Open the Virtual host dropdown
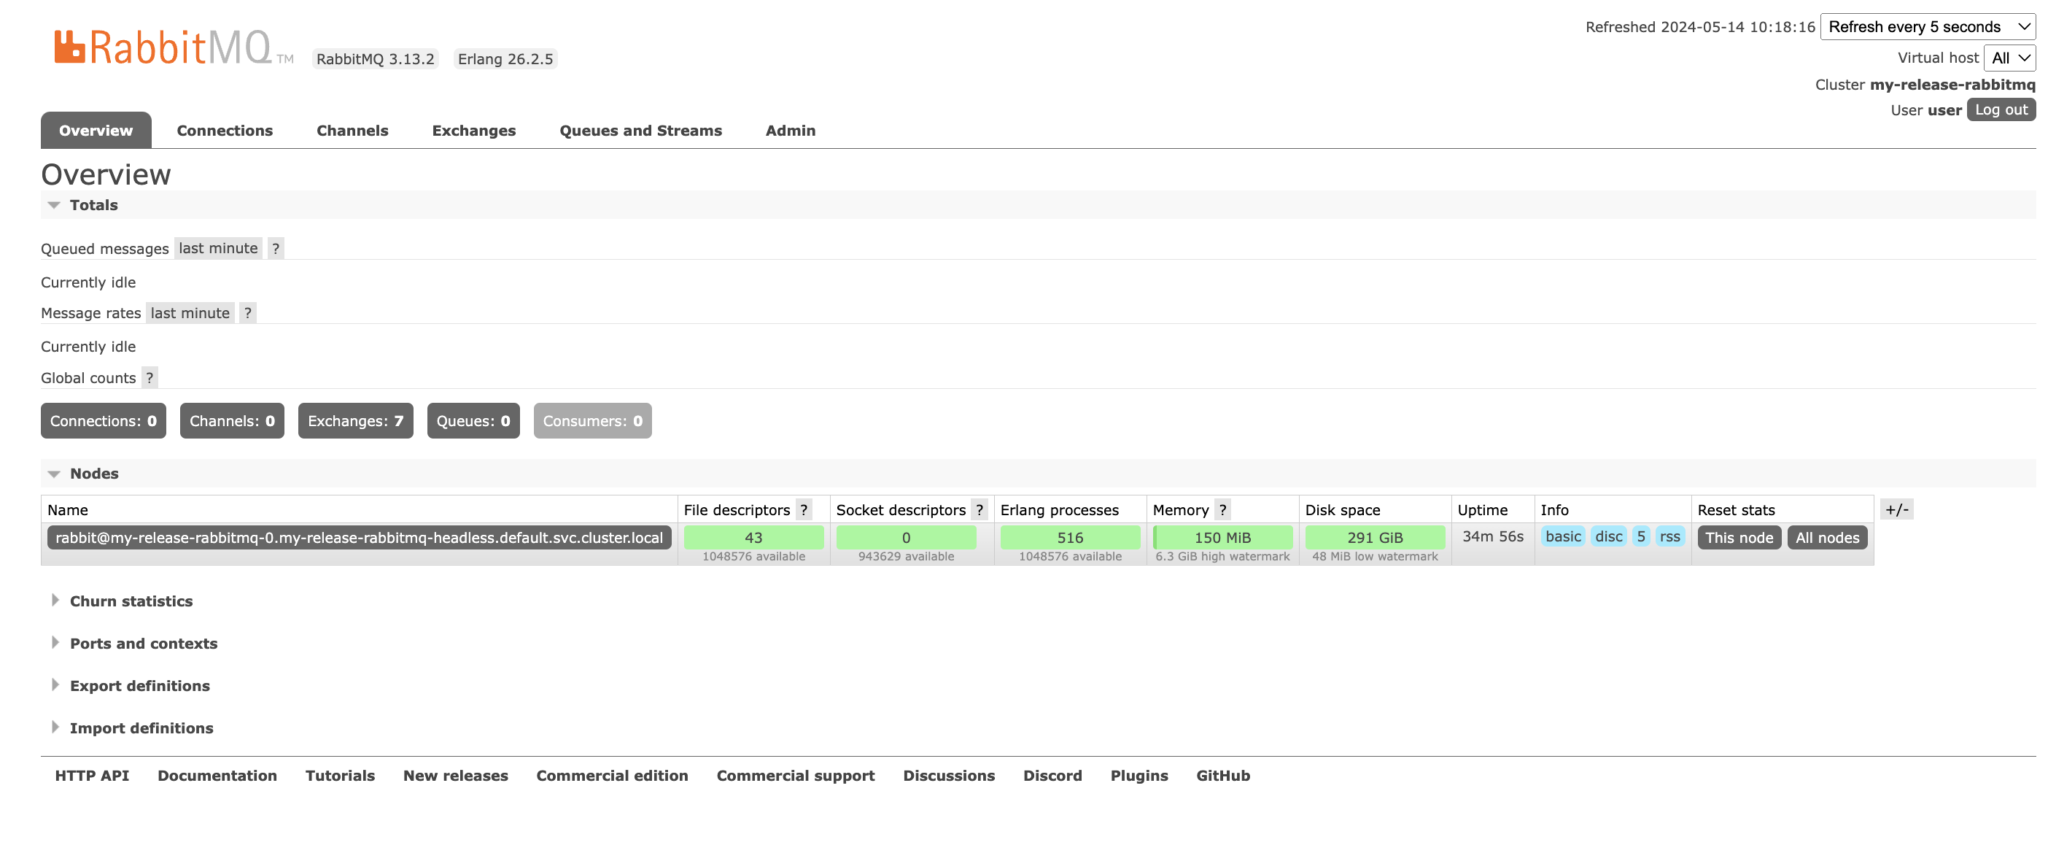 [x=2010, y=58]
